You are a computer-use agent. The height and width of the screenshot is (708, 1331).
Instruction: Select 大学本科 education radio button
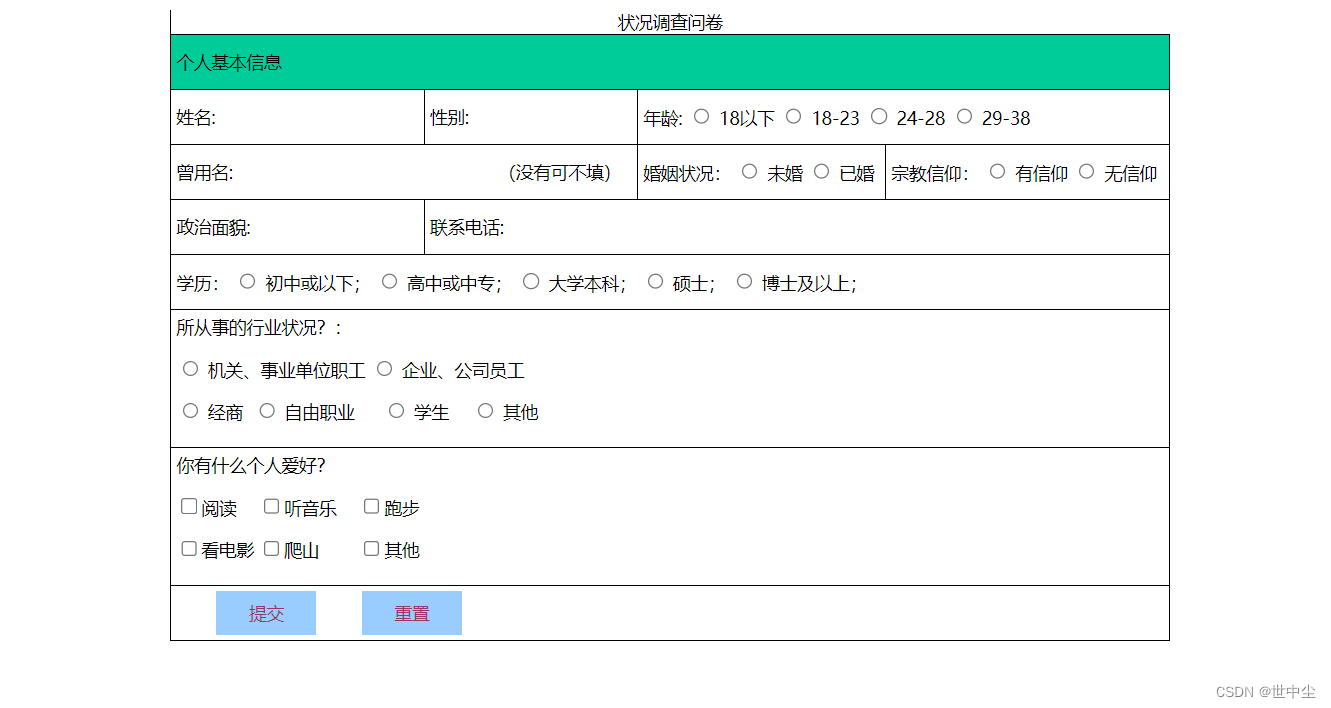pos(531,281)
